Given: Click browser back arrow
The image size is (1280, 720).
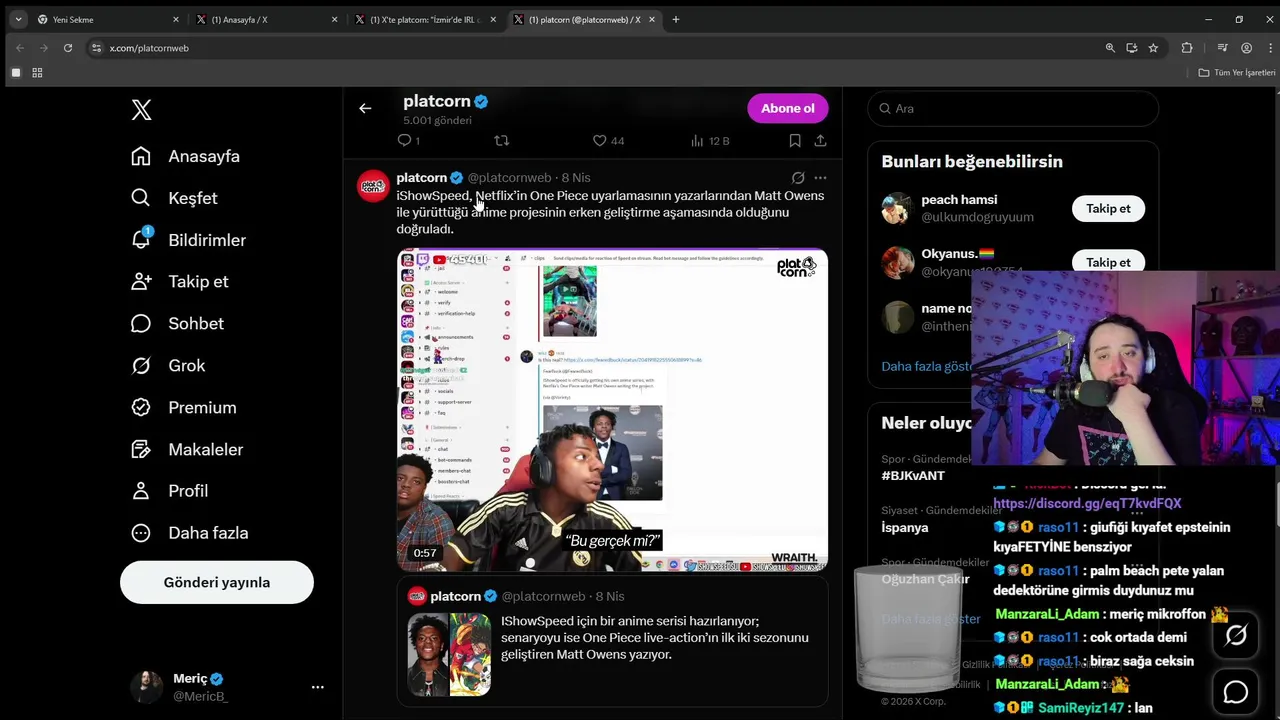Looking at the screenshot, I should pos(19,48).
